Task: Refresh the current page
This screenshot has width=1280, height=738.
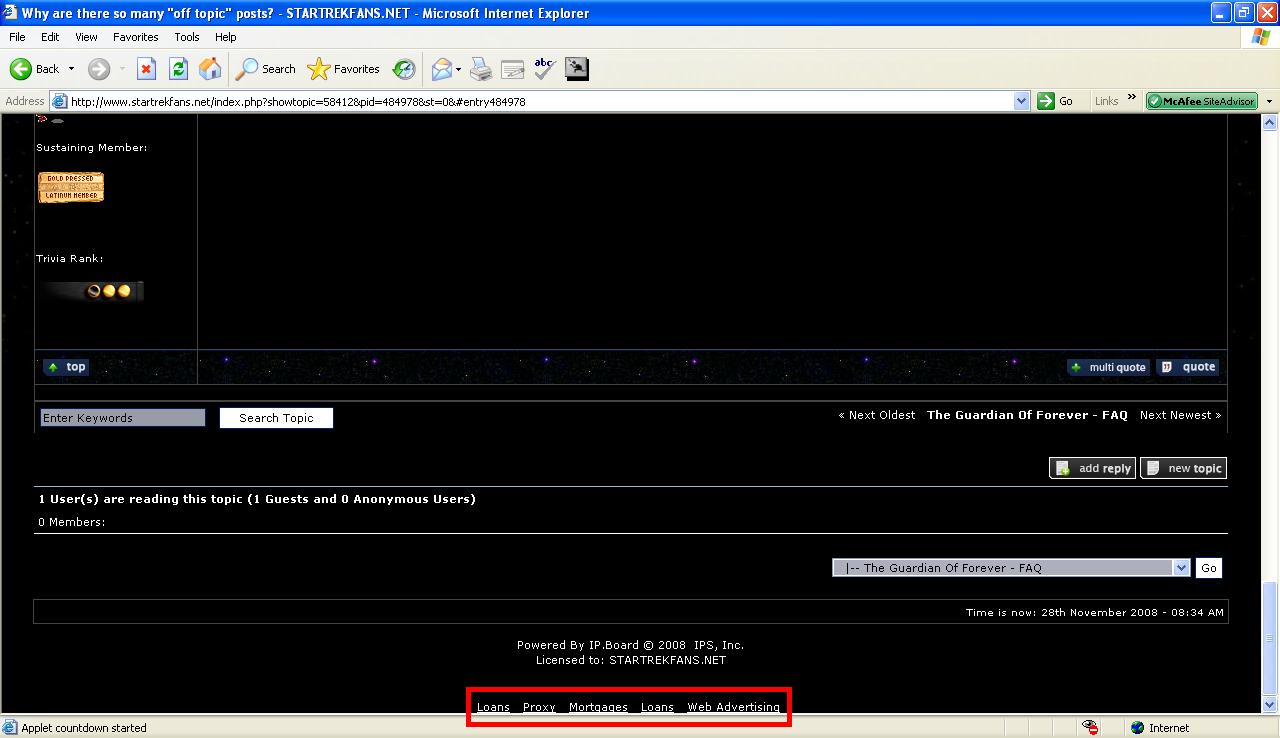Action: (x=178, y=69)
